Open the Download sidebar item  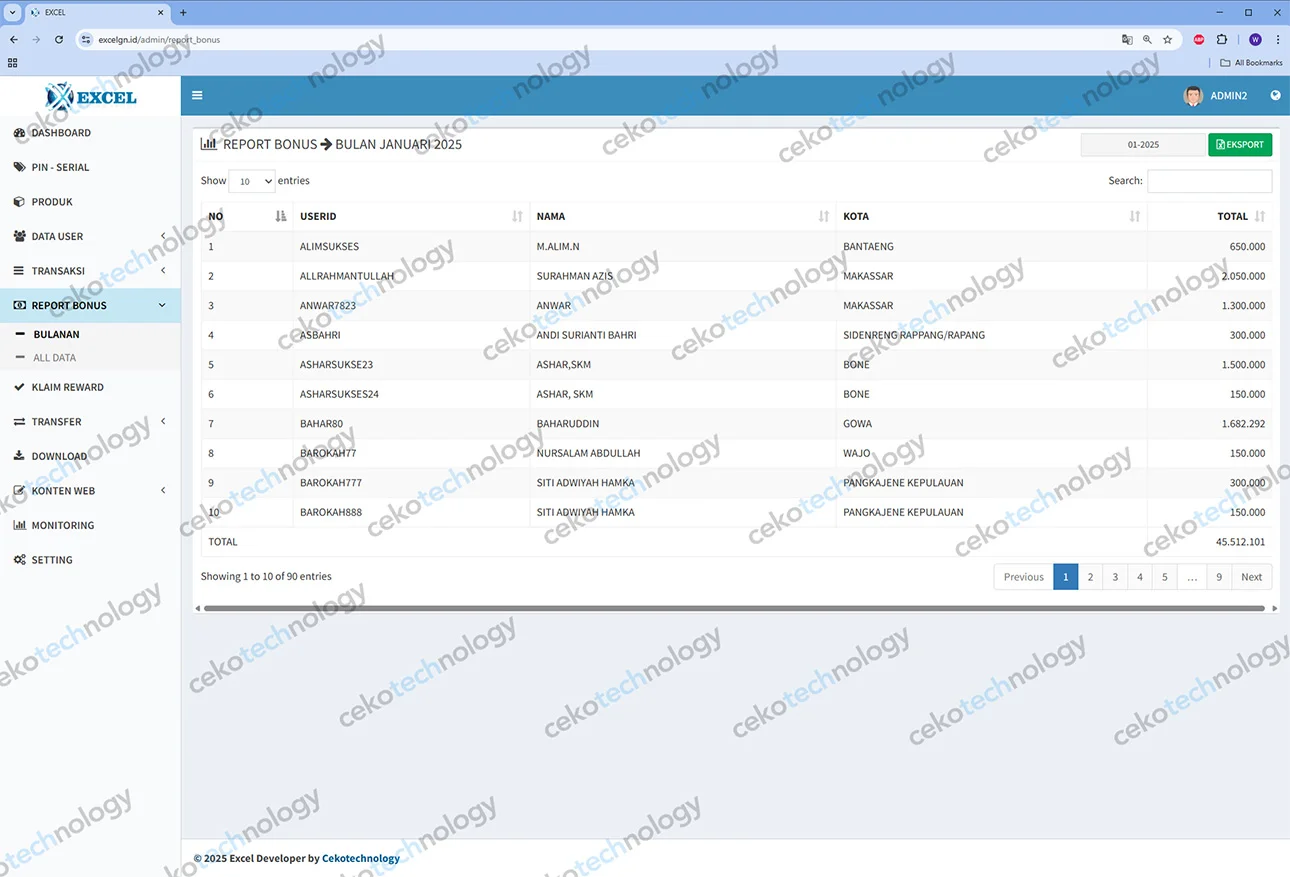(x=59, y=457)
